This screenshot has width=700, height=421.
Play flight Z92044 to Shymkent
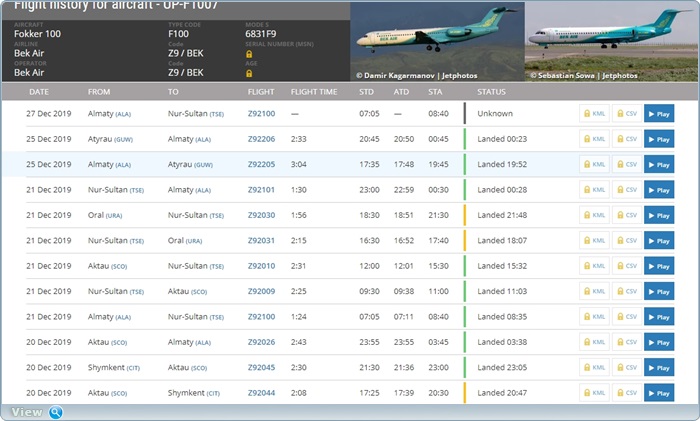[x=659, y=393]
